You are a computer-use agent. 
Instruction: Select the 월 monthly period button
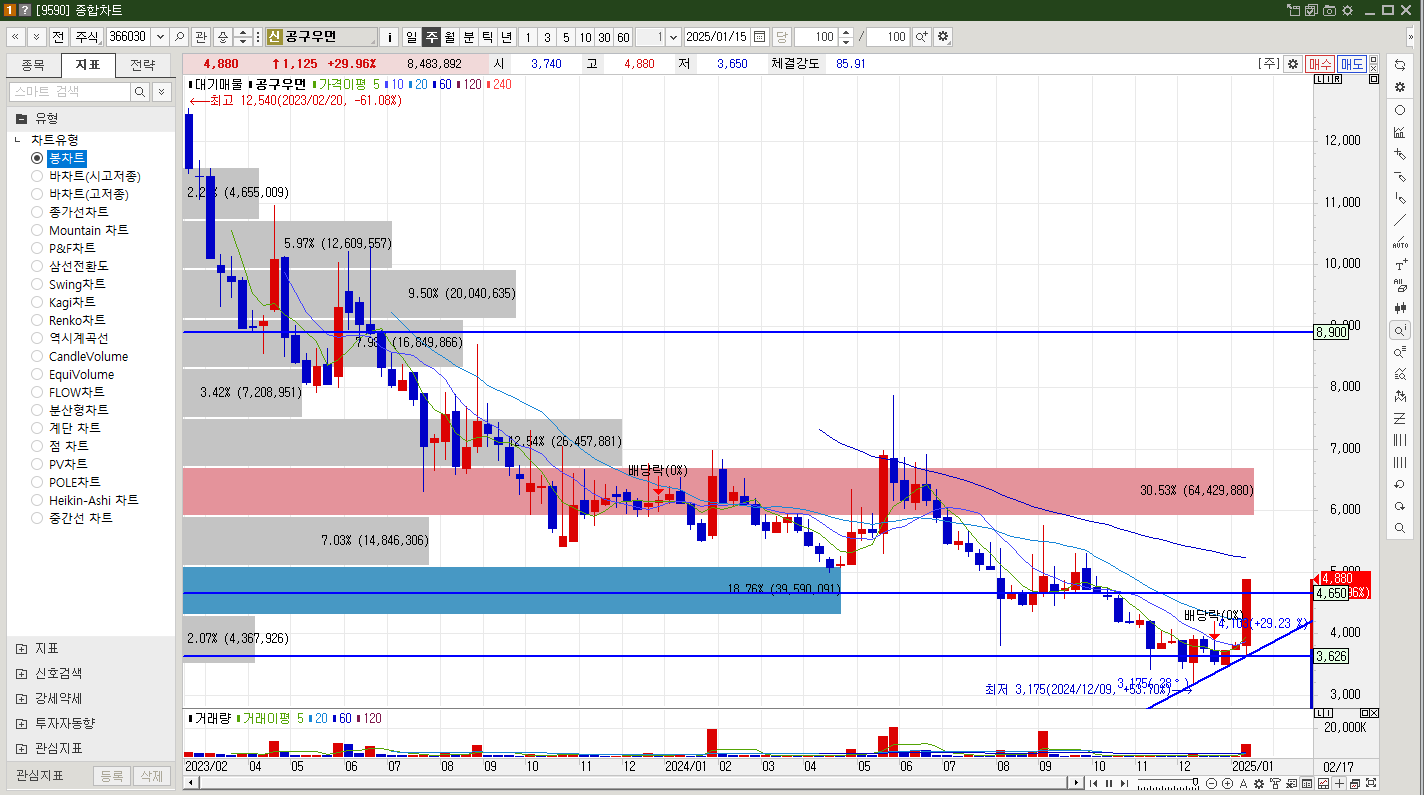click(450, 37)
